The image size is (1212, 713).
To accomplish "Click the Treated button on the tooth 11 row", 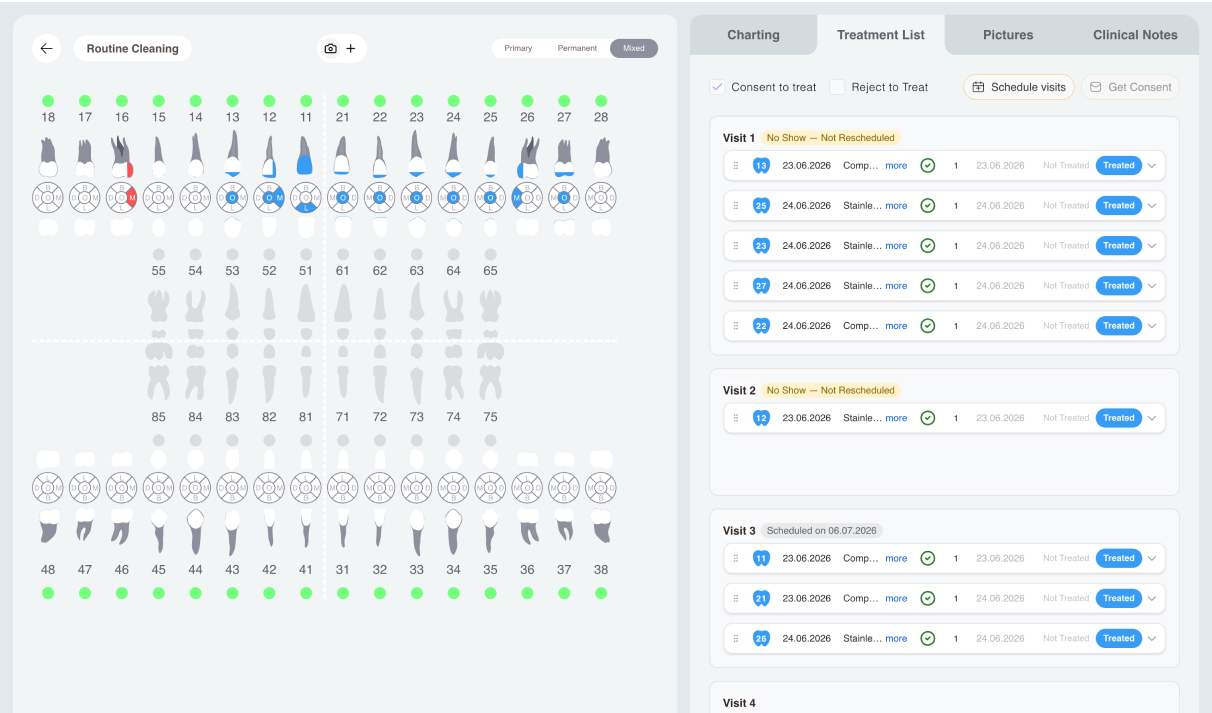I will pos(1119,558).
